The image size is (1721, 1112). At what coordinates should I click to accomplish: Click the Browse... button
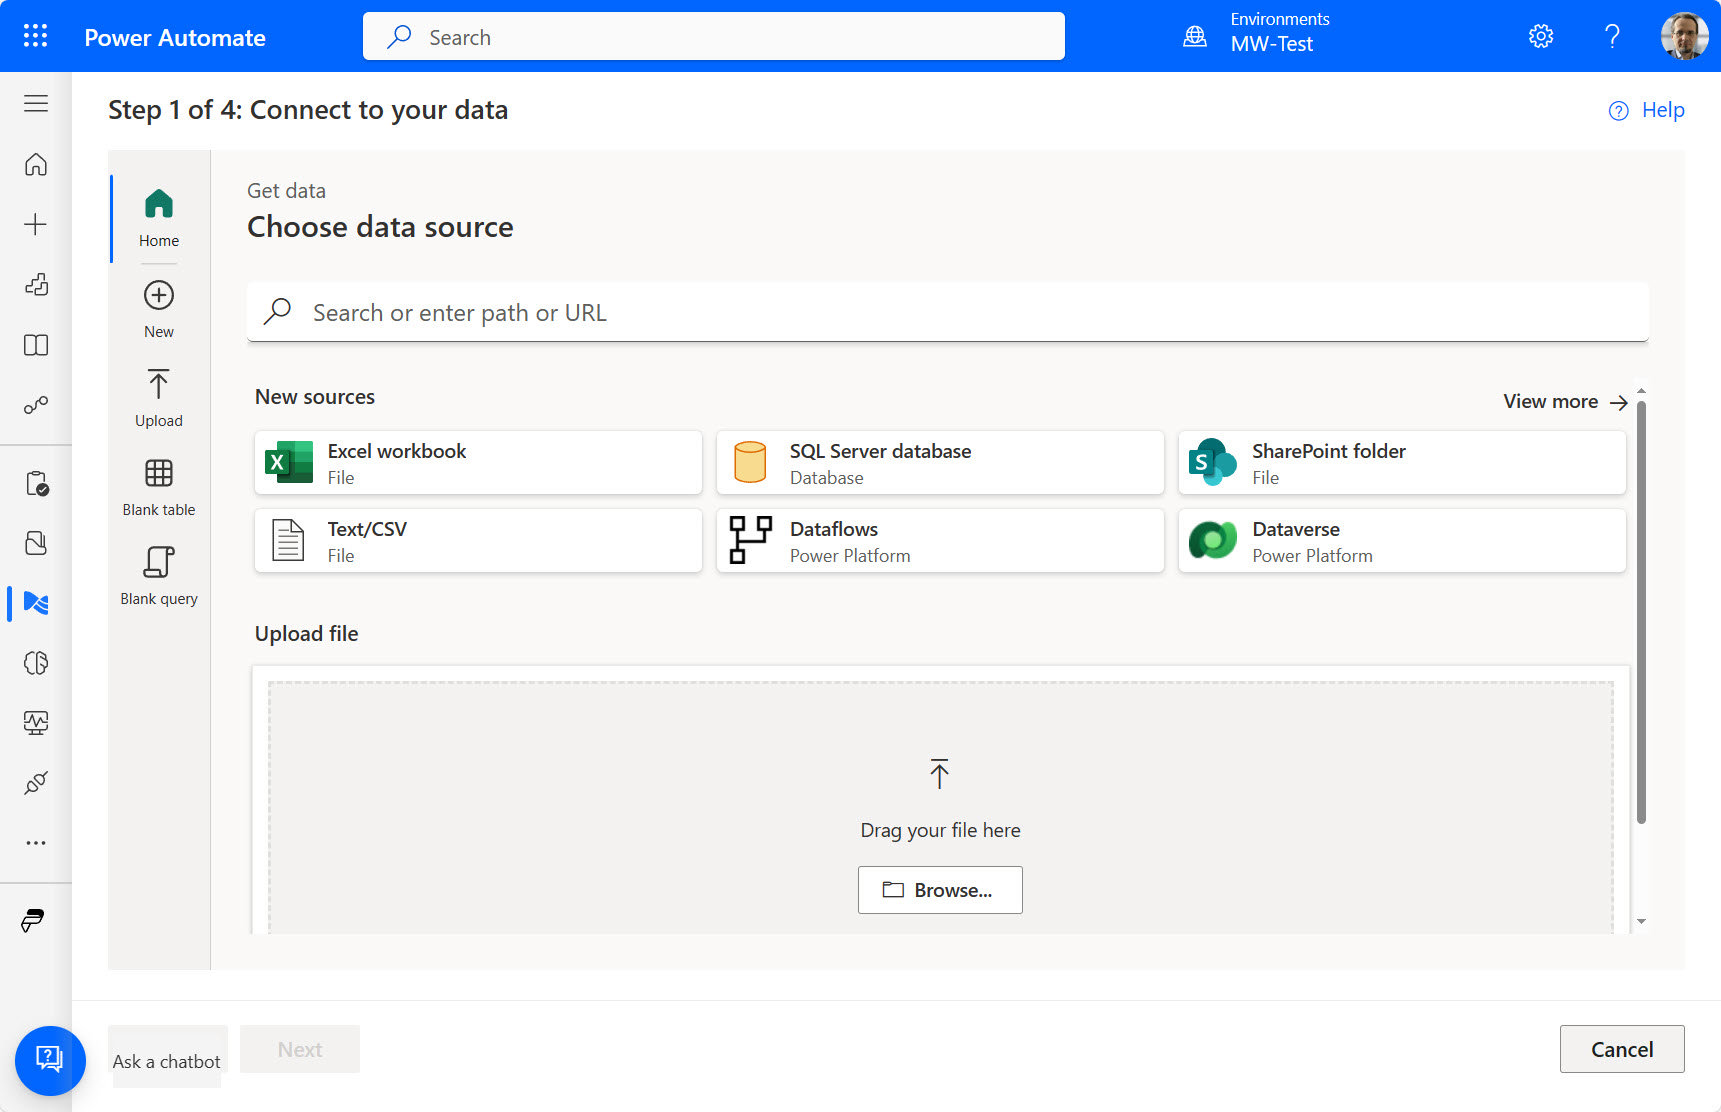tap(939, 890)
